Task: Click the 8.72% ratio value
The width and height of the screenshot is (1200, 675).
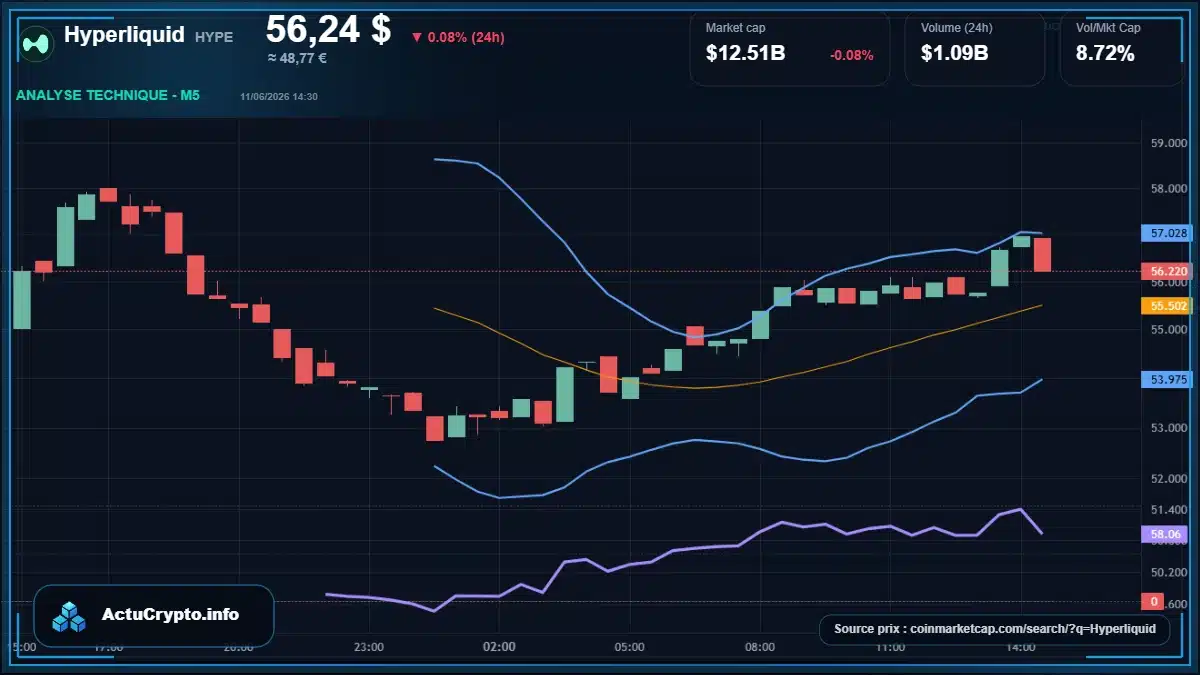Action: point(1105,54)
